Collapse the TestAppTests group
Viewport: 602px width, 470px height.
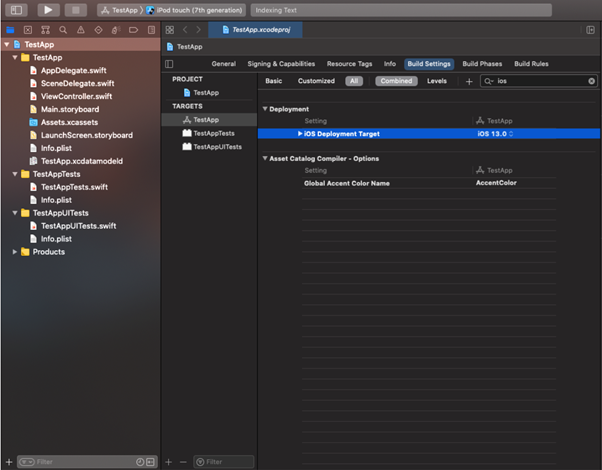click(x=15, y=174)
